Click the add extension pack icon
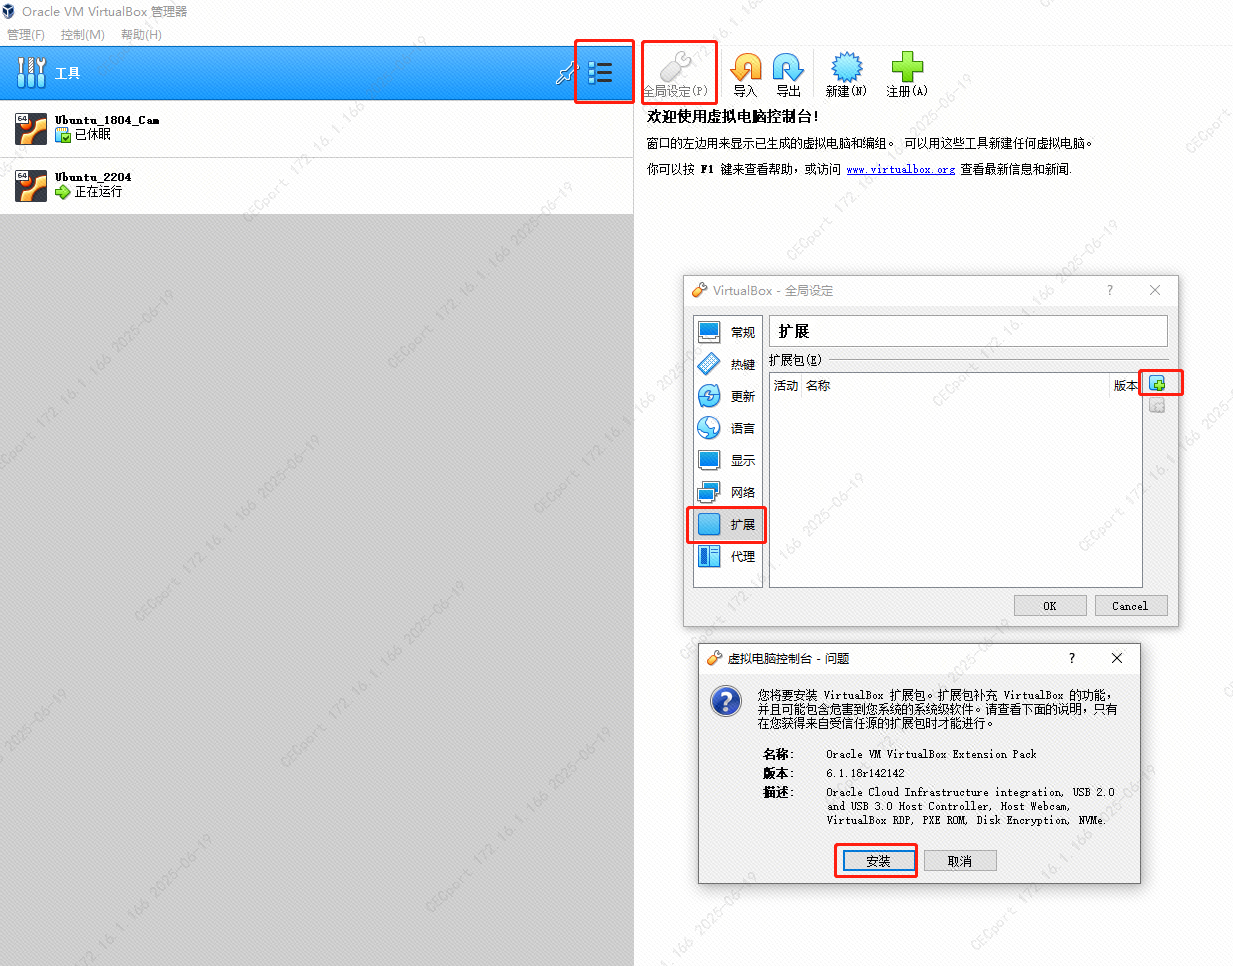 point(1157,384)
